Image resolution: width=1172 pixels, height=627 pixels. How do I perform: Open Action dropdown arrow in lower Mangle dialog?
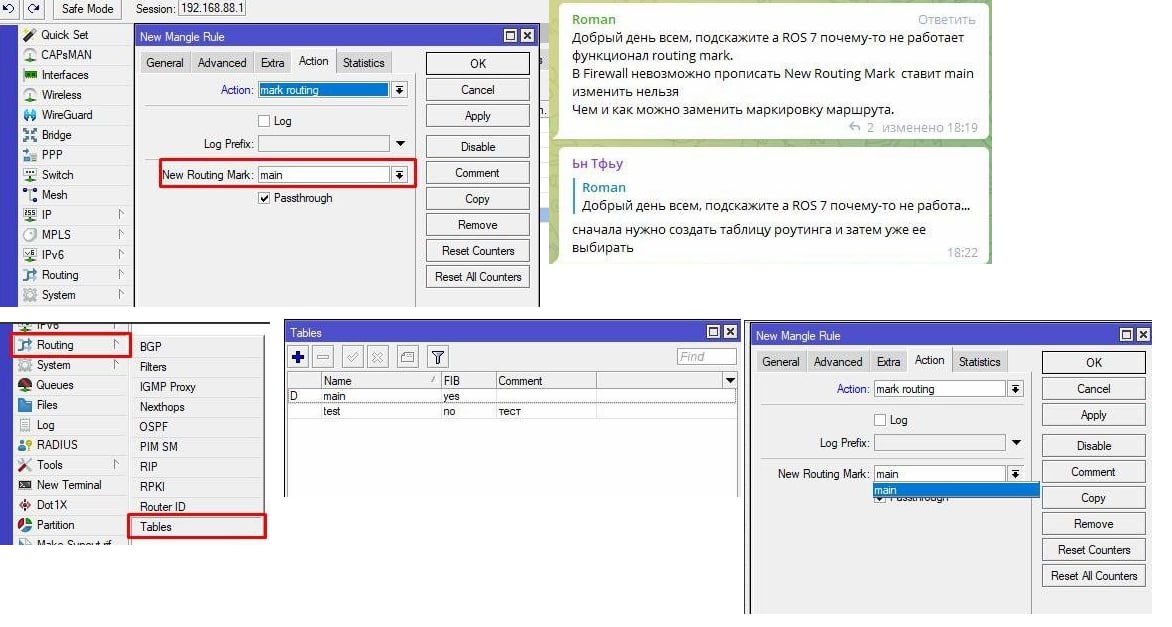[x=1015, y=389]
